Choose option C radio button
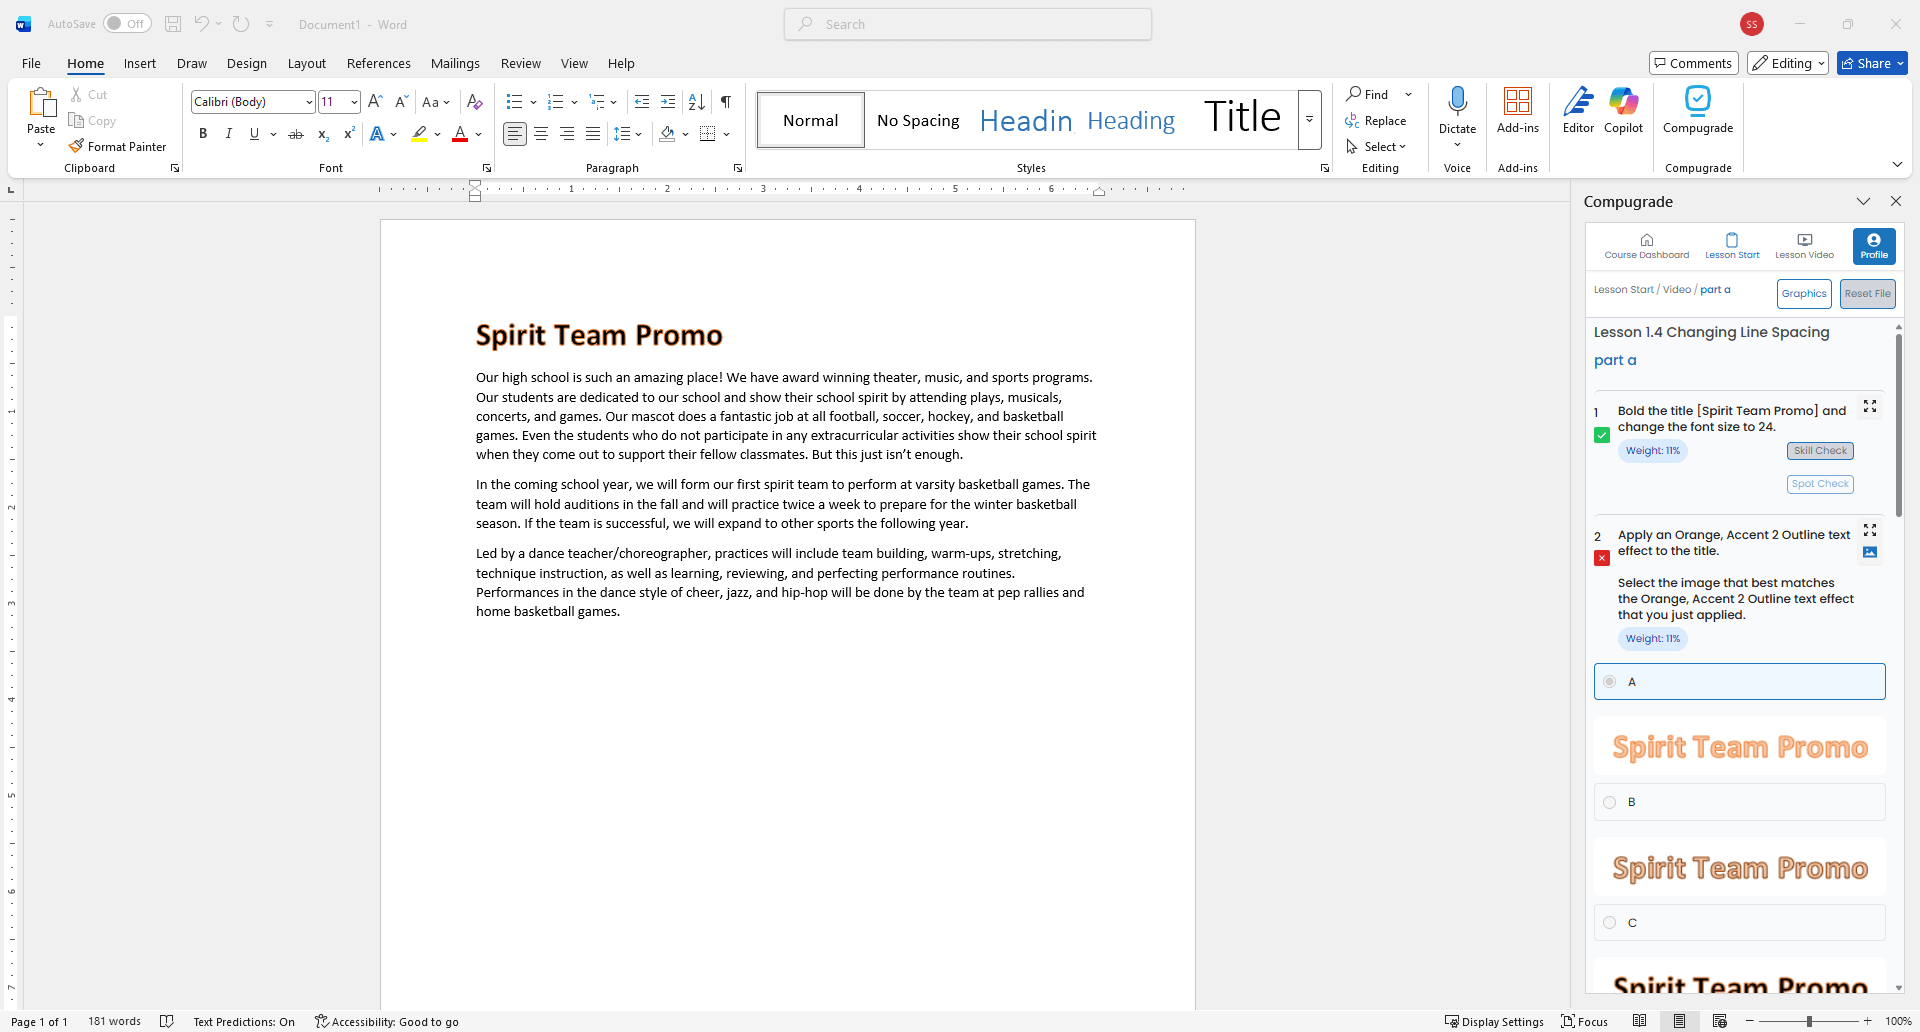 1610,922
